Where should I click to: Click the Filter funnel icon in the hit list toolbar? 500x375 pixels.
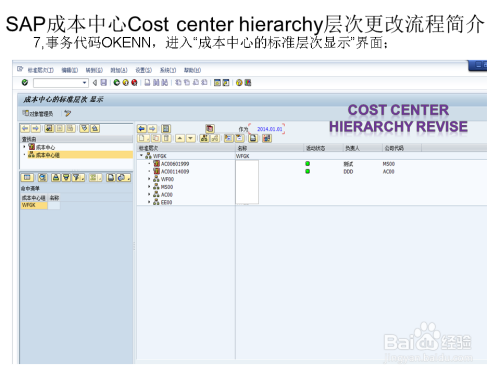tap(78, 177)
